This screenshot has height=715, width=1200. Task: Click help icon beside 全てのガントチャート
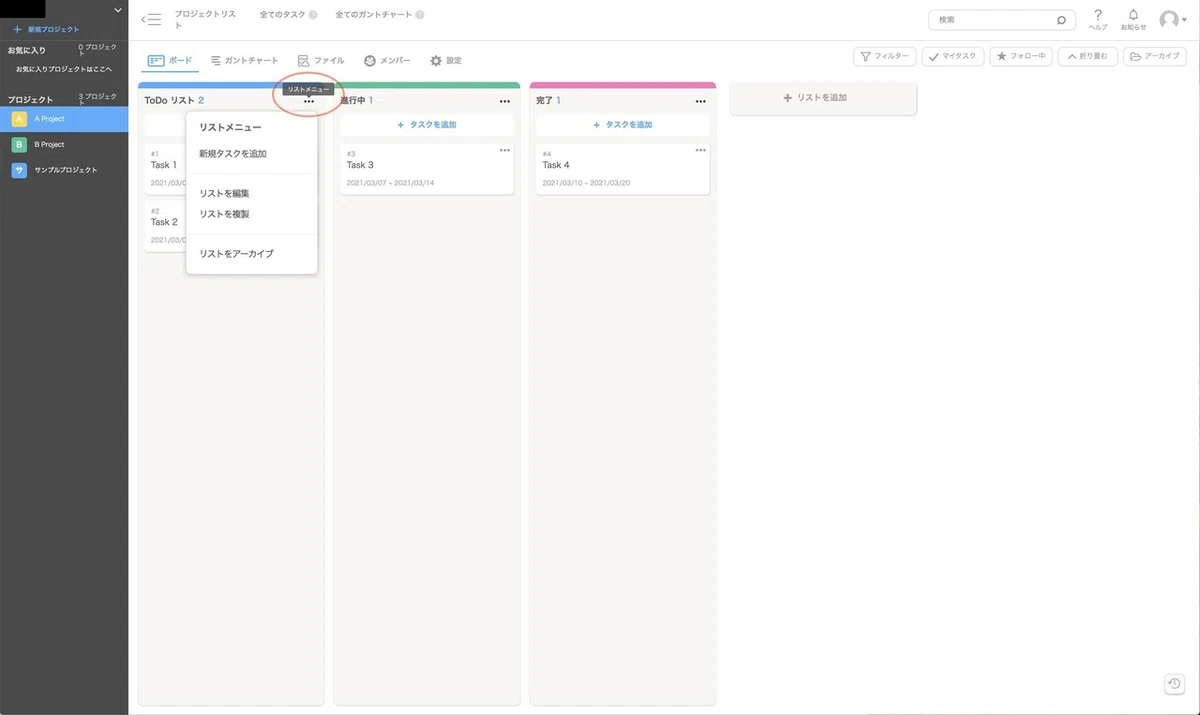pos(419,15)
